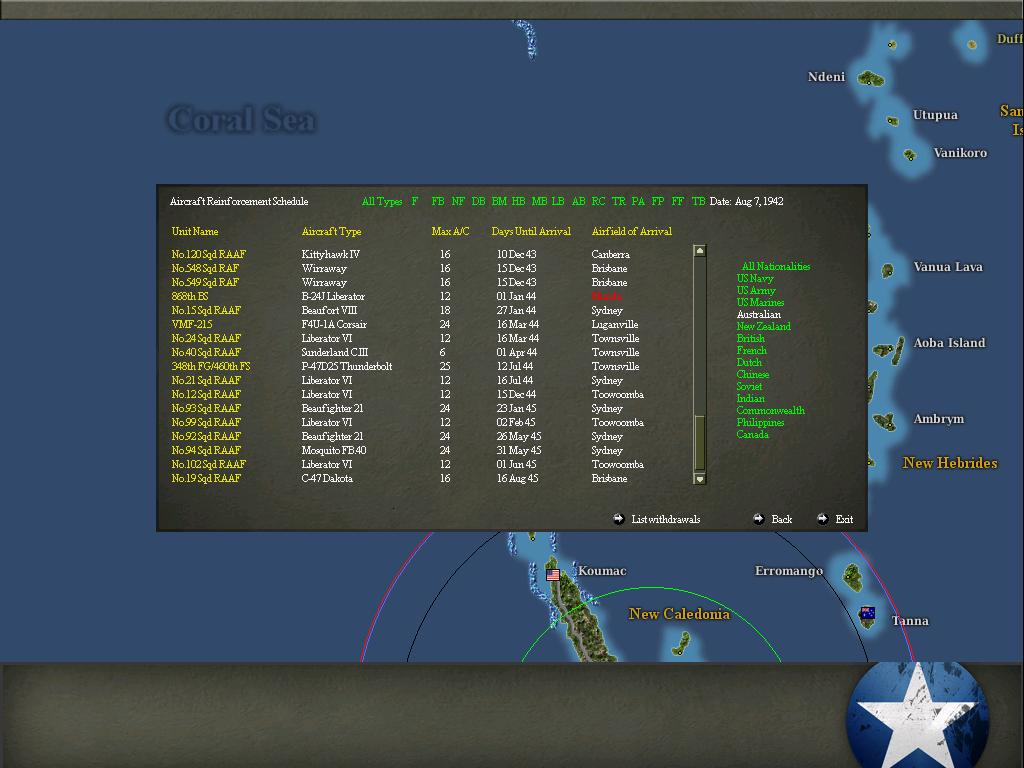Click the Exit button
The width and height of the screenshot is (1024, 768).
tap(844, 519)
